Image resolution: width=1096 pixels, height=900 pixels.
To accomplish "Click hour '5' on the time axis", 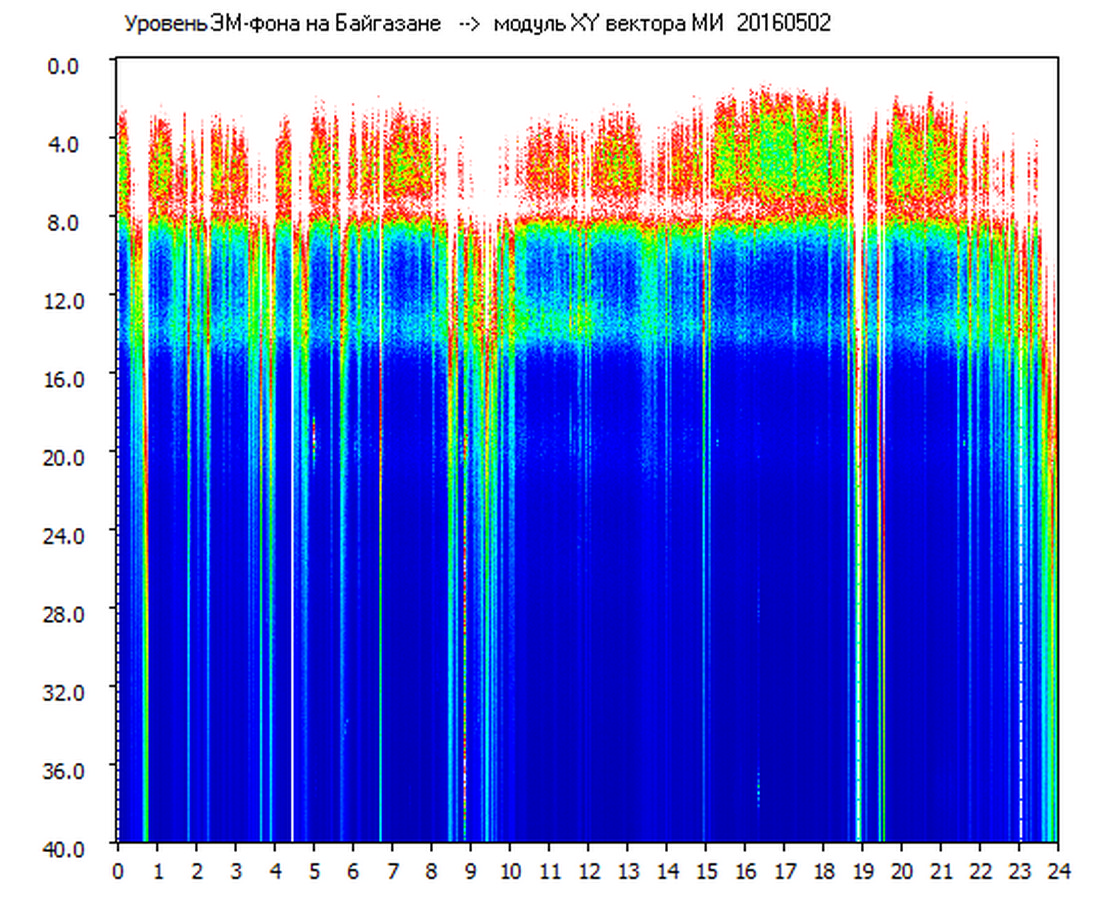I will pos(314,871).
